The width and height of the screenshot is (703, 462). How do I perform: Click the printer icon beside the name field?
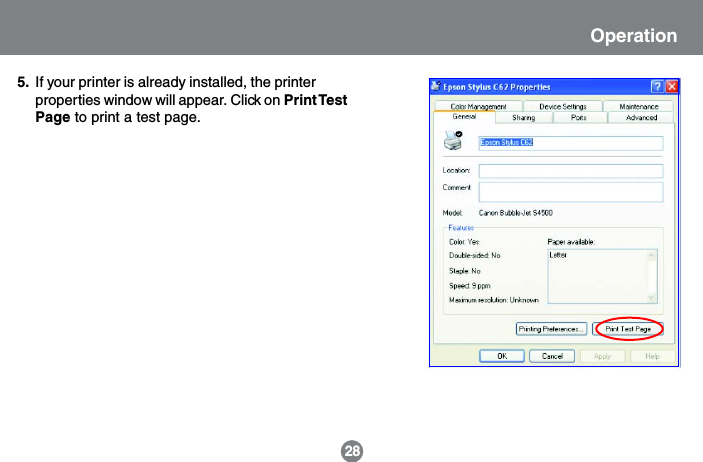tap(453, 140)
